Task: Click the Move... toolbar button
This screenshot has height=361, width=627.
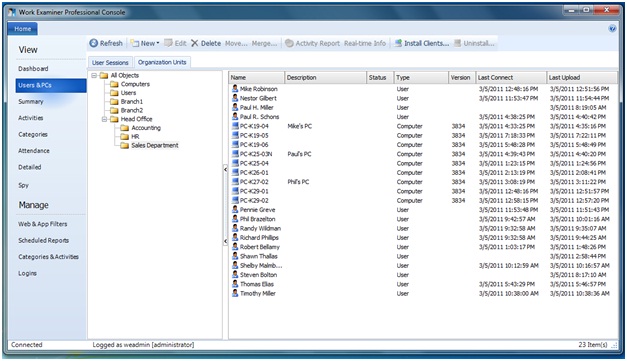Action: [236, 43]
